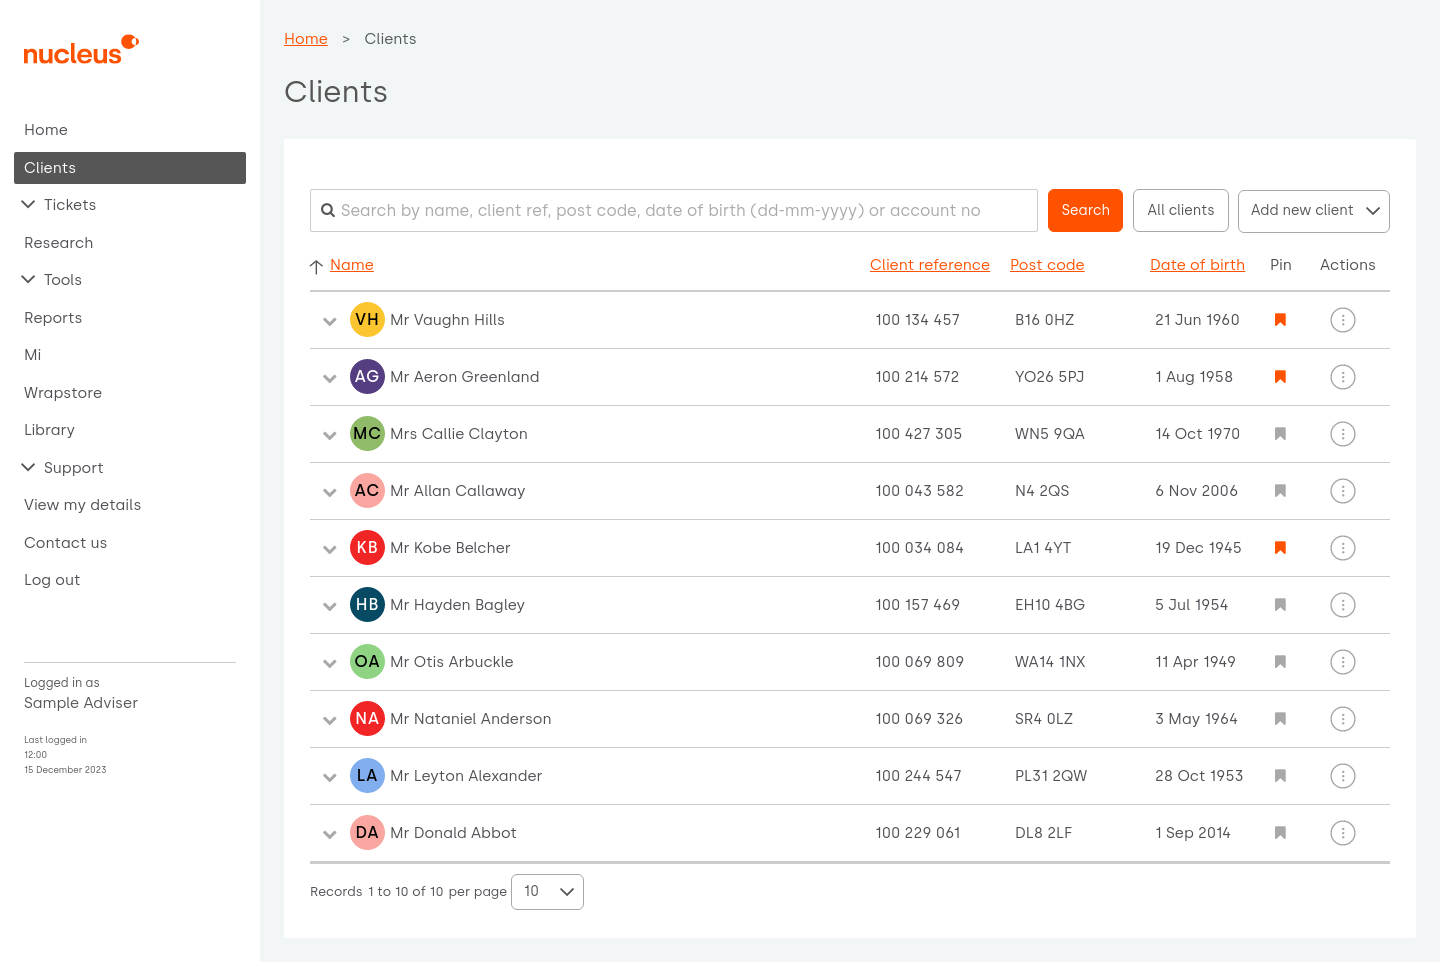Click the magnifier icon in search box
Screen dimensions: 1440x962
tap(327, 211)
